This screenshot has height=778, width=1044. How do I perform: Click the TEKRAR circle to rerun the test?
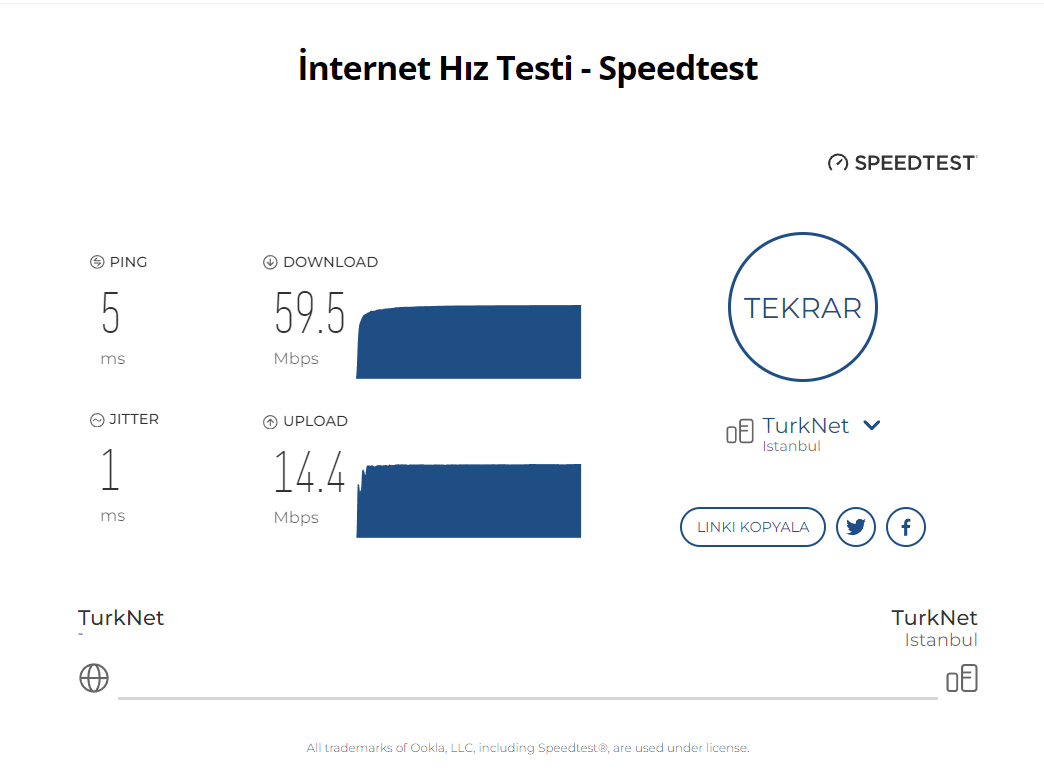(x=802, y=307)
